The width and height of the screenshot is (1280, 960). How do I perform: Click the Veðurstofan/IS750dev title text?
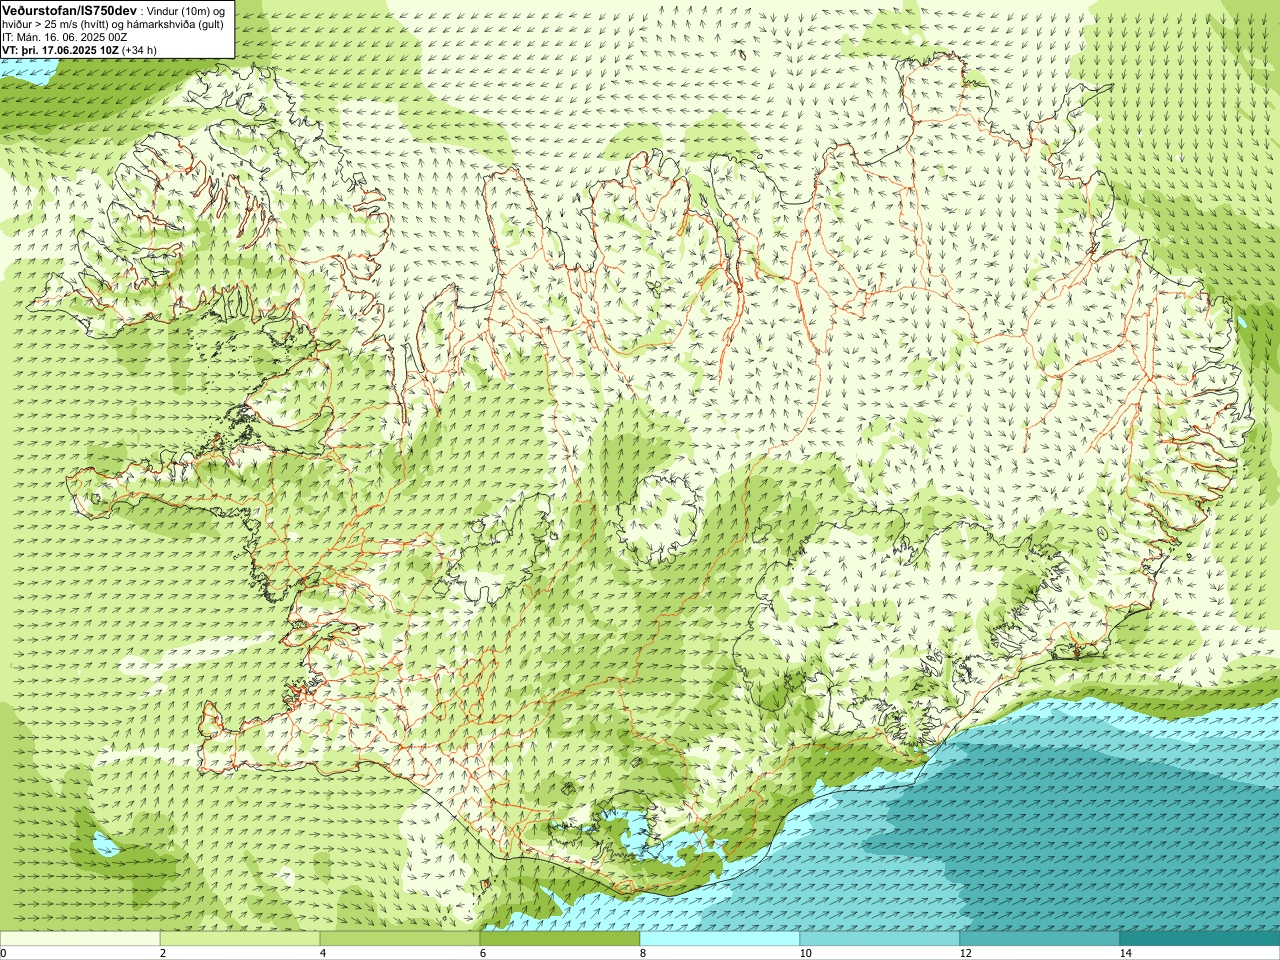tap(70, 9)
